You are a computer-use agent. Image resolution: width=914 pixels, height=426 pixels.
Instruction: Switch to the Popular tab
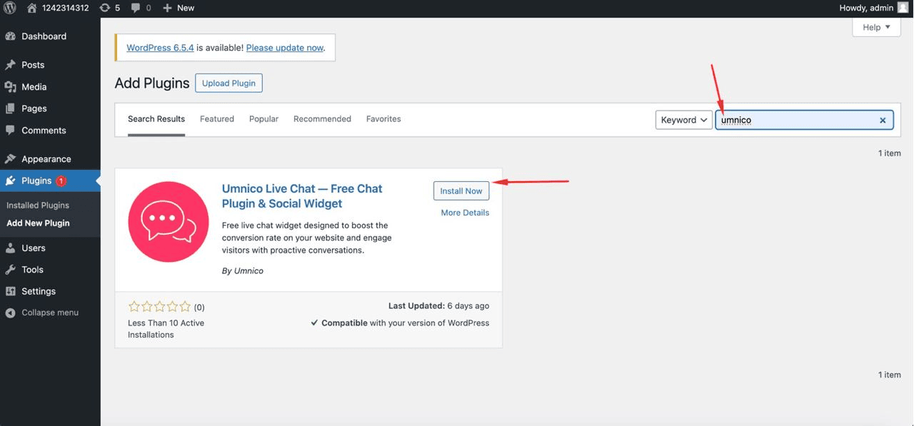(x=264, y=119)
